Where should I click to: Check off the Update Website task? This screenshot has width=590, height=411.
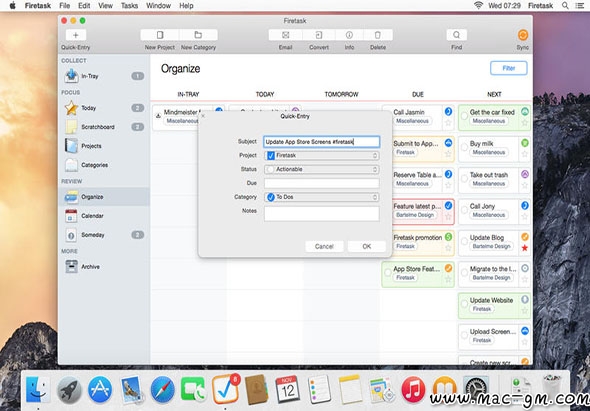(465, 304)
